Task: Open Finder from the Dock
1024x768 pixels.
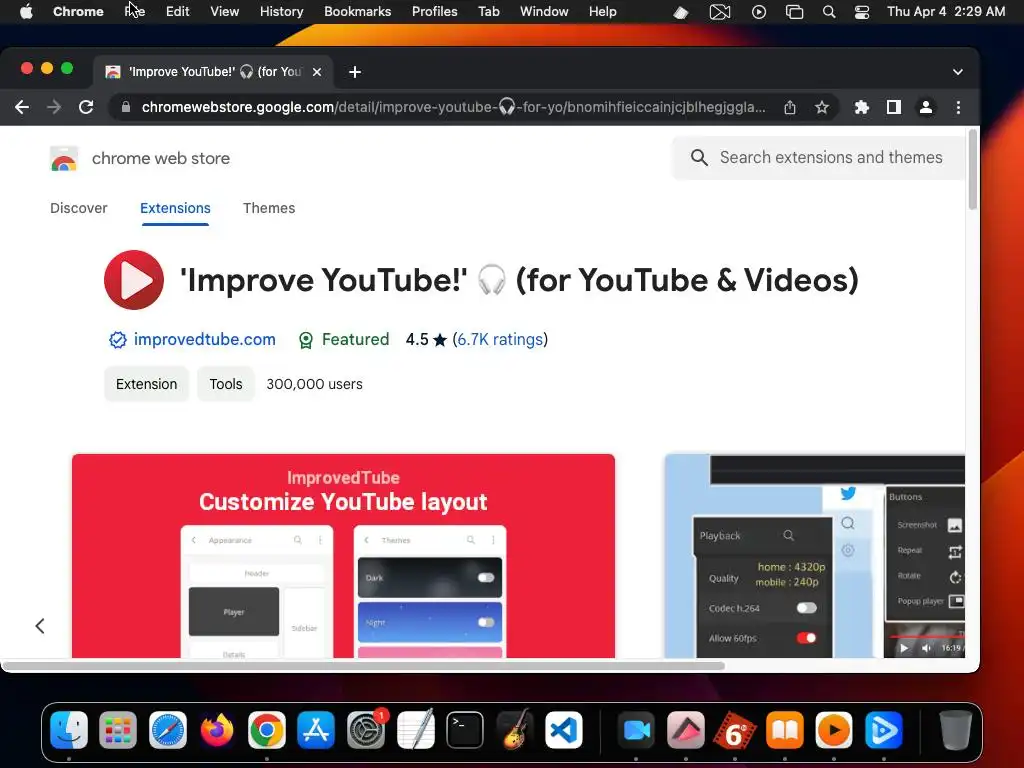Action: [69, 730]
